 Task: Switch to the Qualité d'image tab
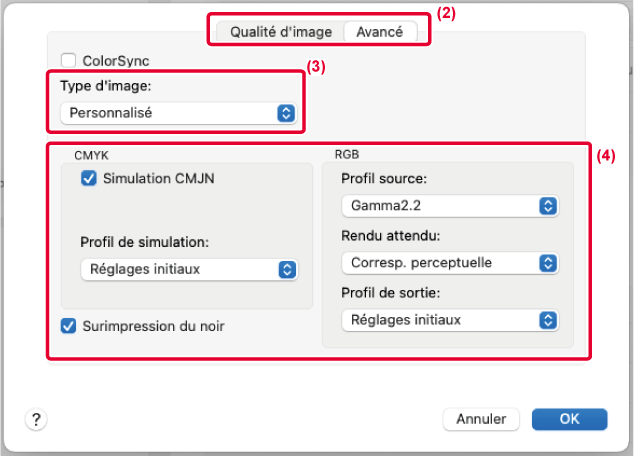(280, 31)
